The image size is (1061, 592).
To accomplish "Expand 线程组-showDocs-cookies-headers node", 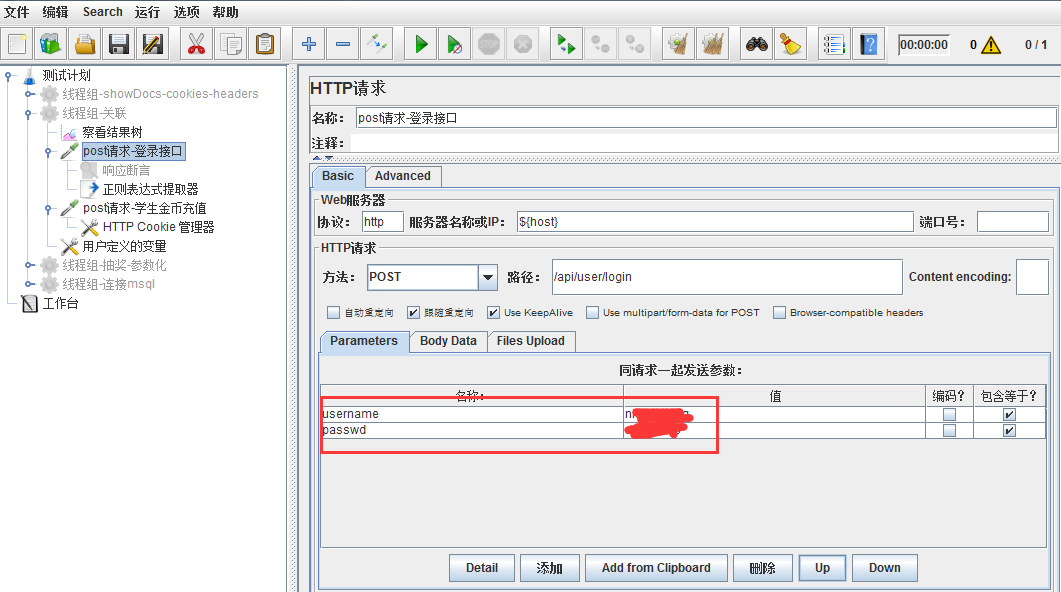I will tap(29, 94).
